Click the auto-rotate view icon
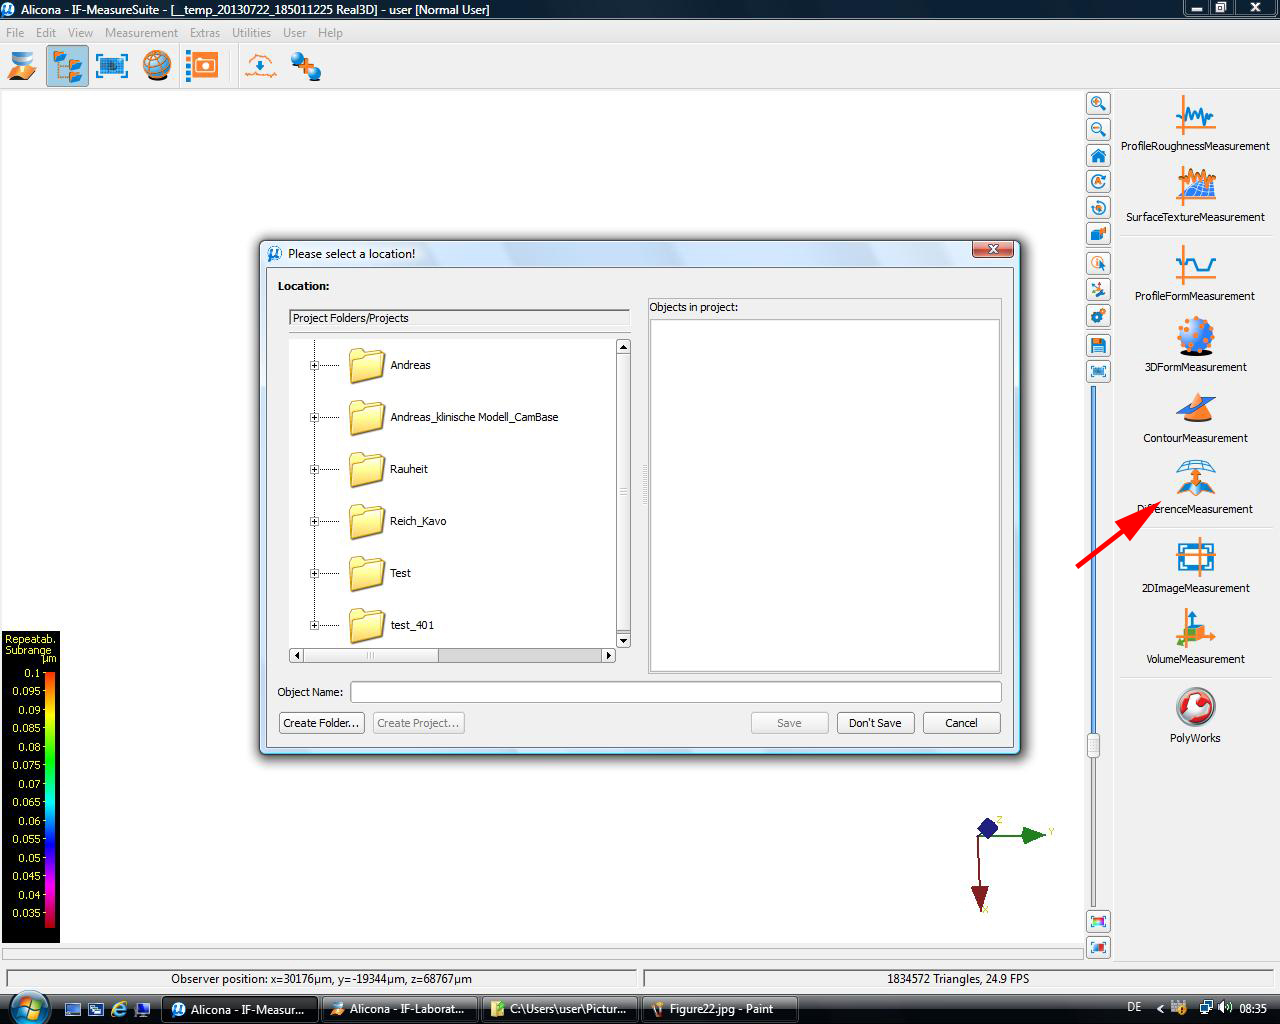 coord(1098,182)
